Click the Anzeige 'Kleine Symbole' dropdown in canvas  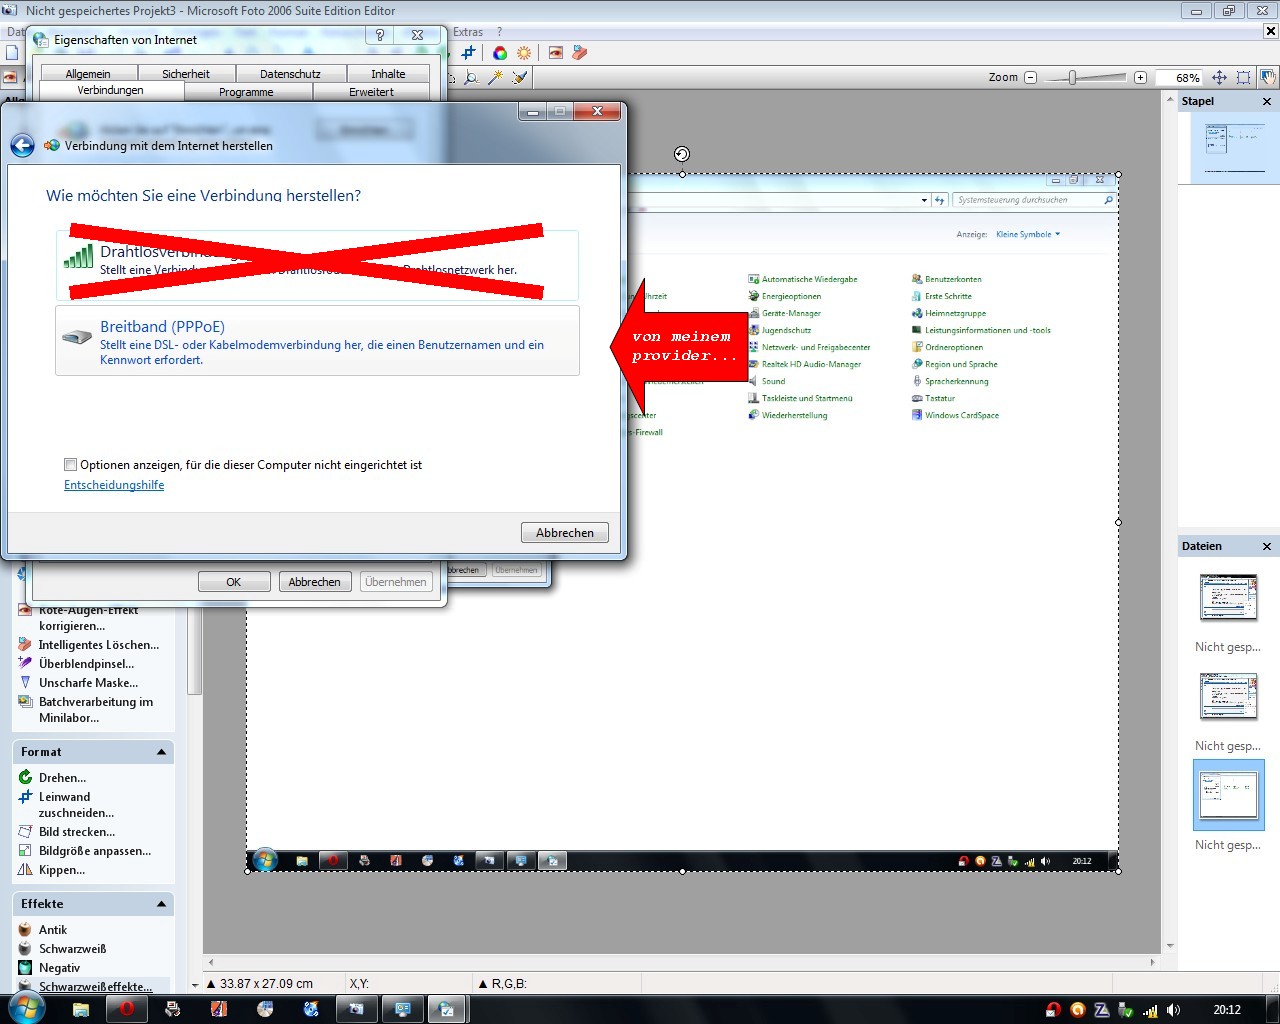tap(1028, 235)
